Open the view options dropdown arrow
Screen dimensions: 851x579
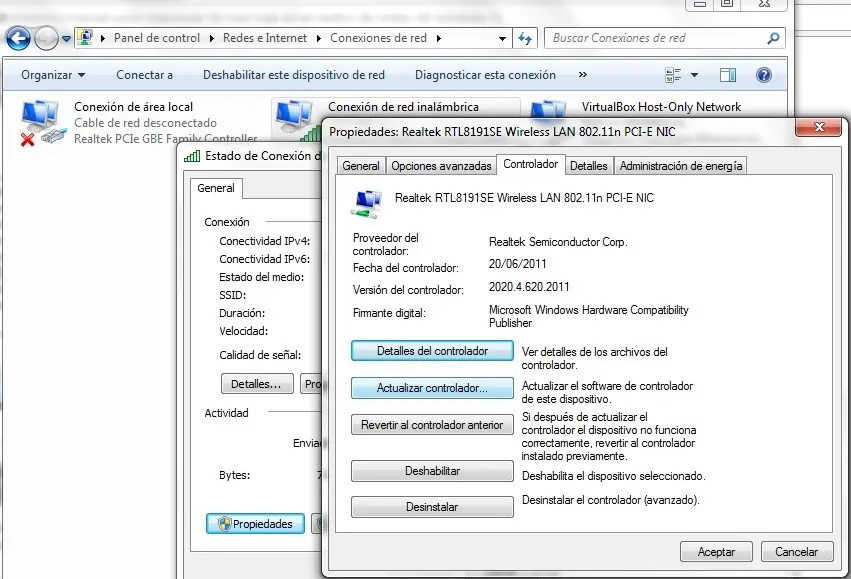[695, 75]
